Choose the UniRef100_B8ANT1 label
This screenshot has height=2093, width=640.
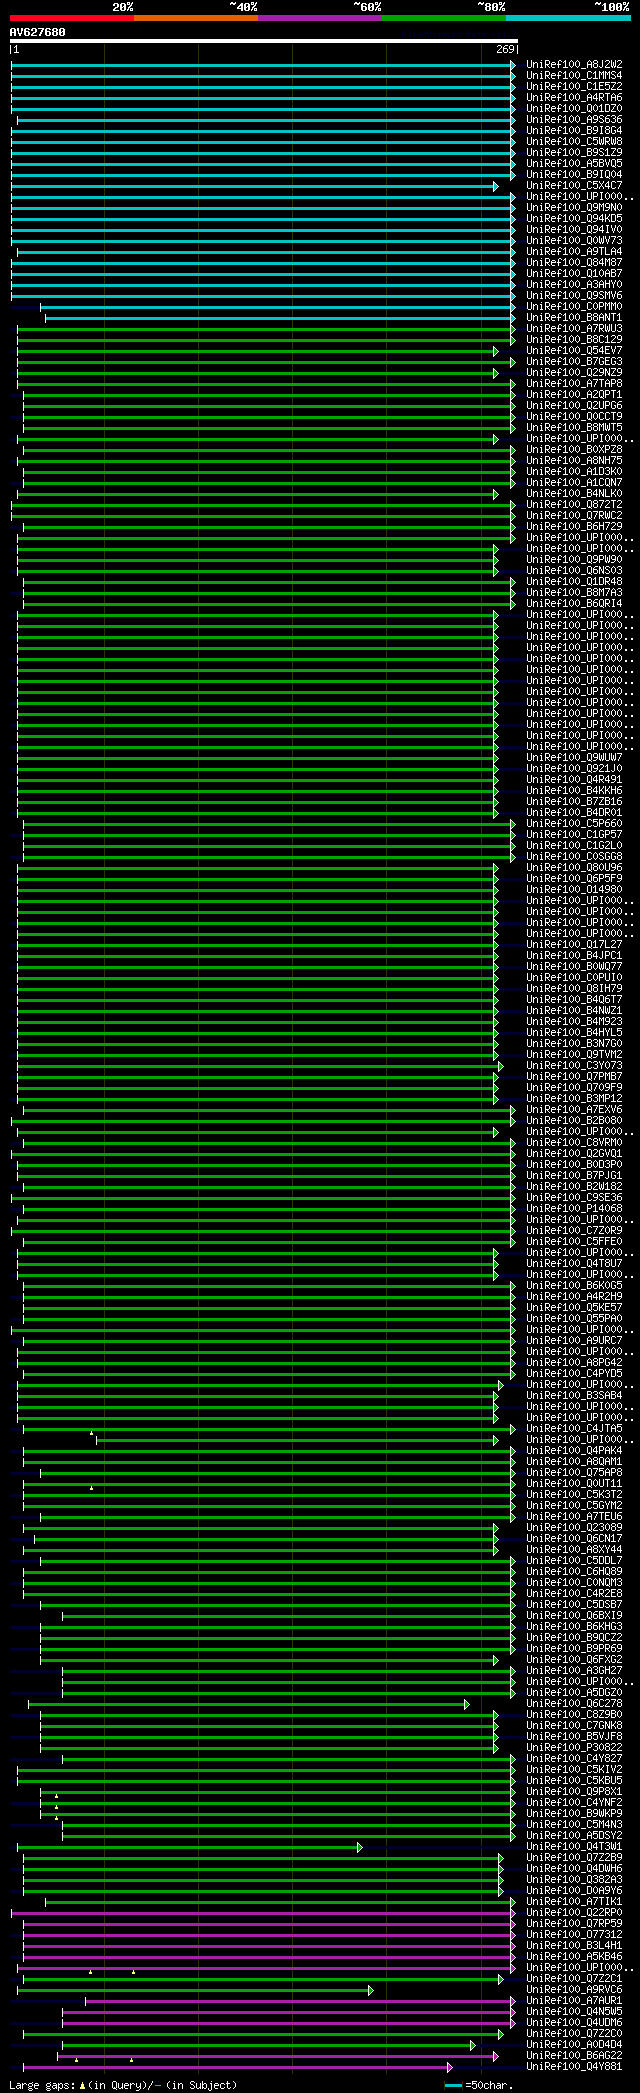[574, 318]
